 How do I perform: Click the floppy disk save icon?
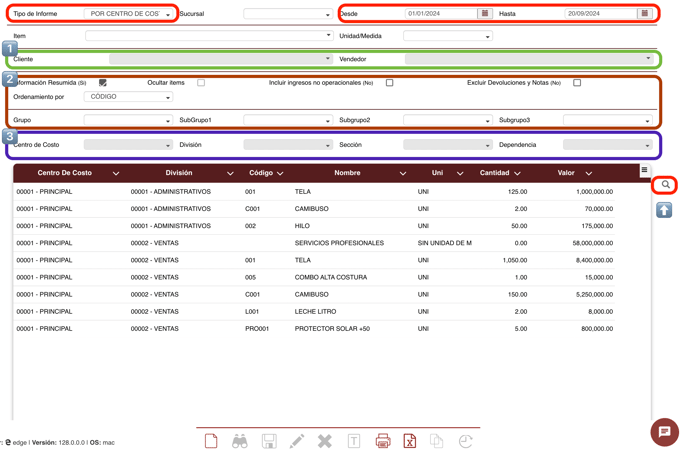click(269, 441)
